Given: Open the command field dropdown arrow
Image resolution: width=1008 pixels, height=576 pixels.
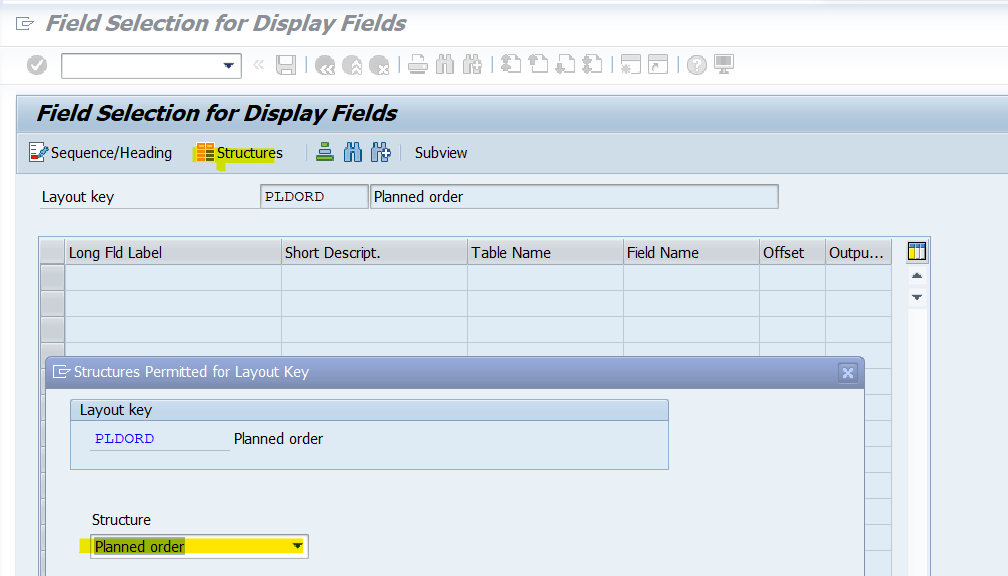Looking at the screenshot, I should (228, 66).
